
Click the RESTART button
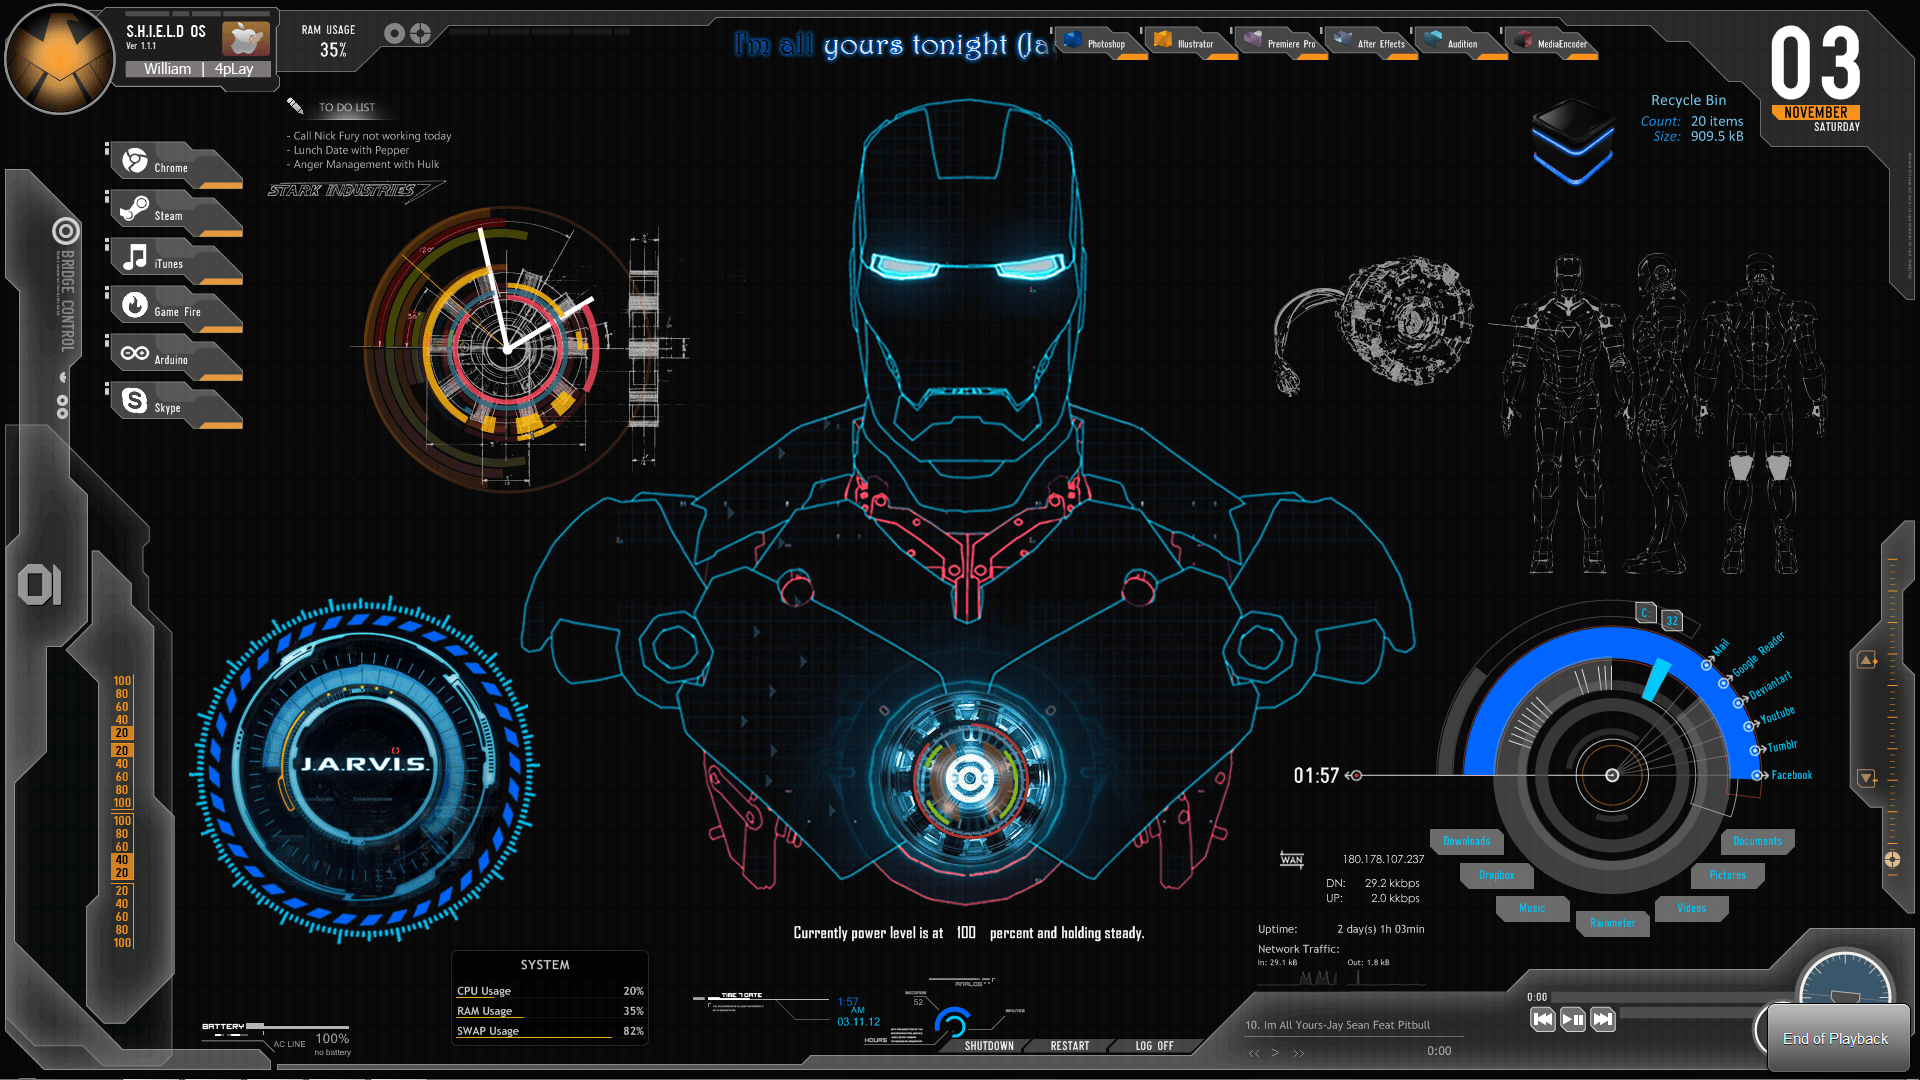(1070, 1046)
